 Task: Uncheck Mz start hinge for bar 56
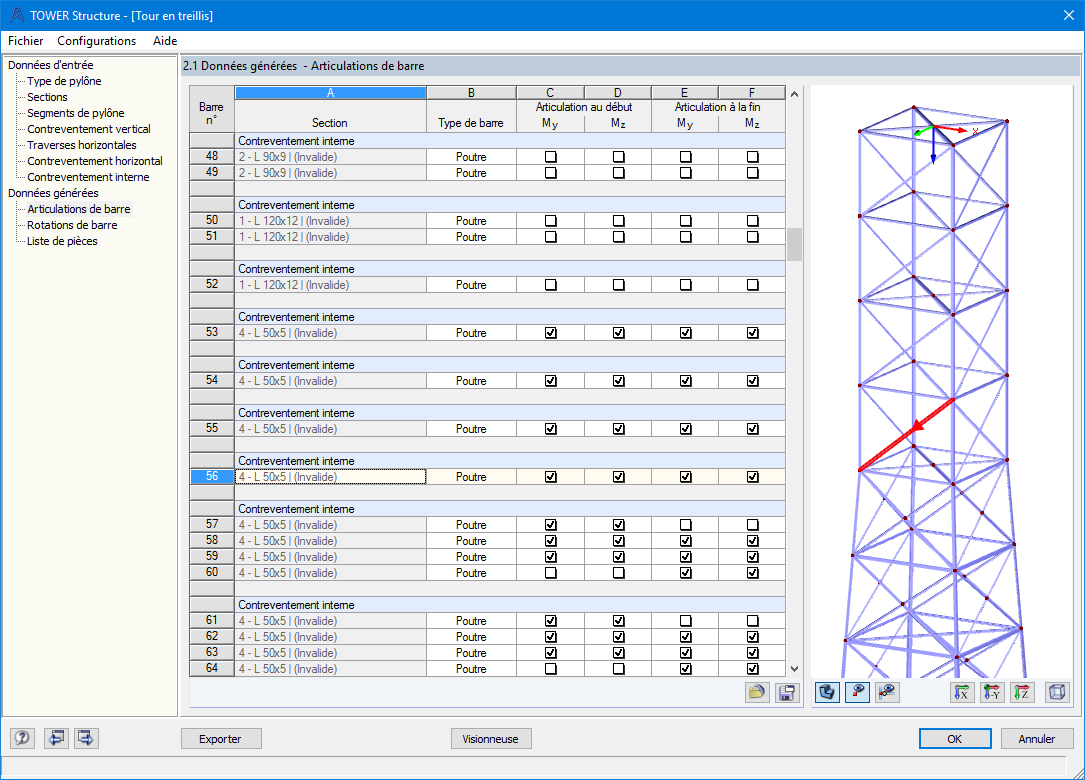point(619,477)
